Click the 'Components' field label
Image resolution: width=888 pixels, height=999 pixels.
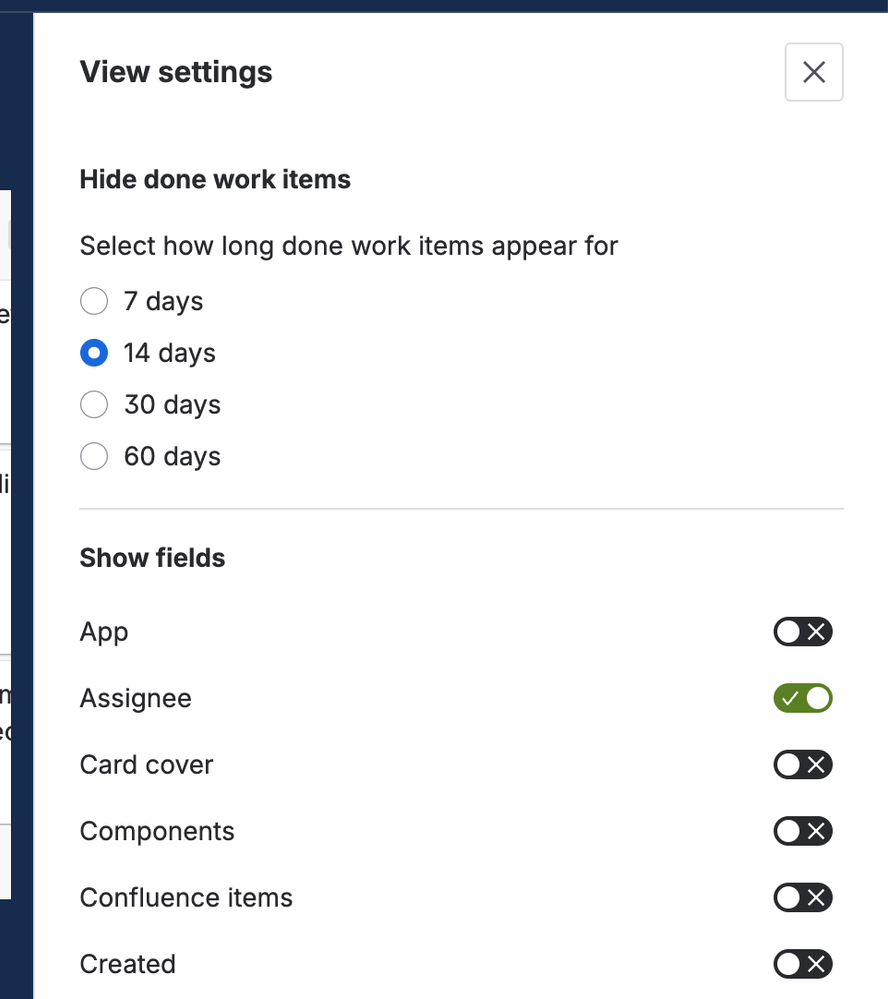[x=157, y=832]
